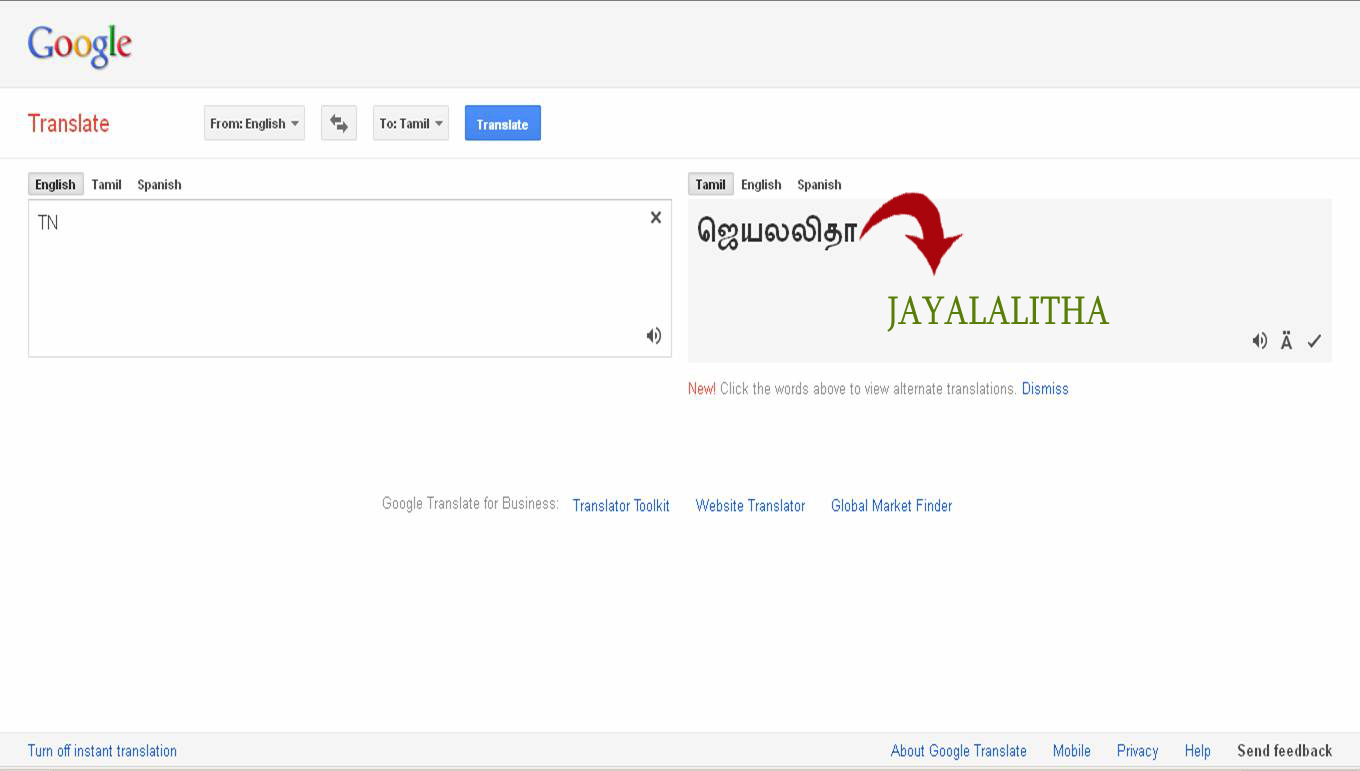
Task: Select Spanish target language tab
Action: click(819, 184)
